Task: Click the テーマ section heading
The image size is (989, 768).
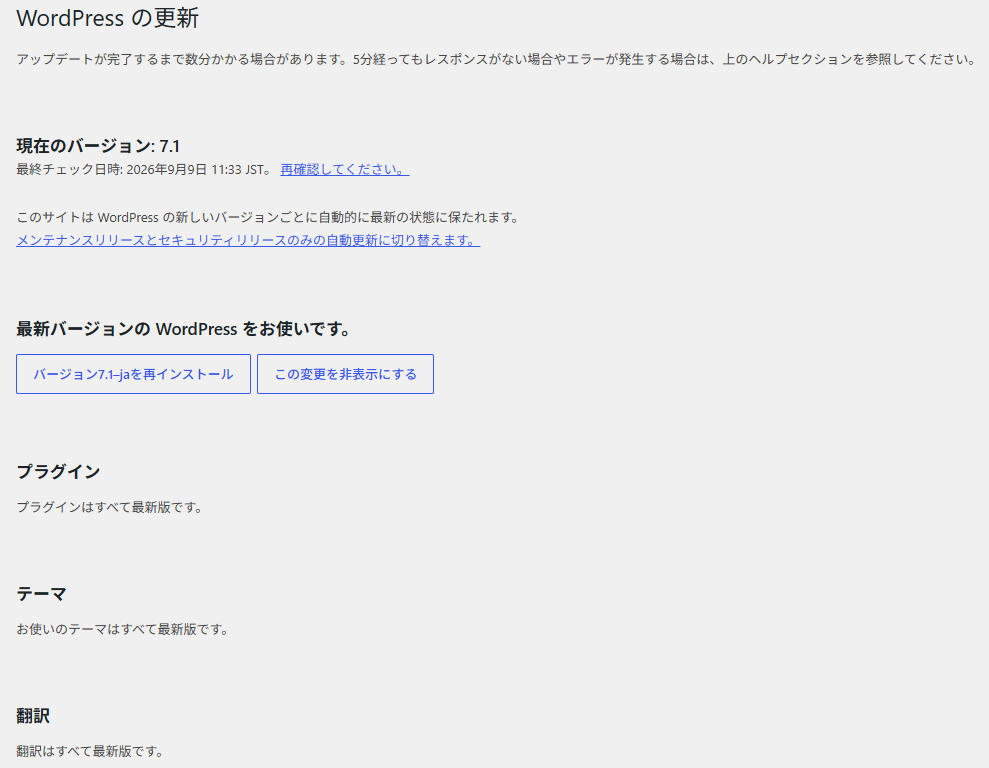Action: pyautogui.click(x=41, y=594)
